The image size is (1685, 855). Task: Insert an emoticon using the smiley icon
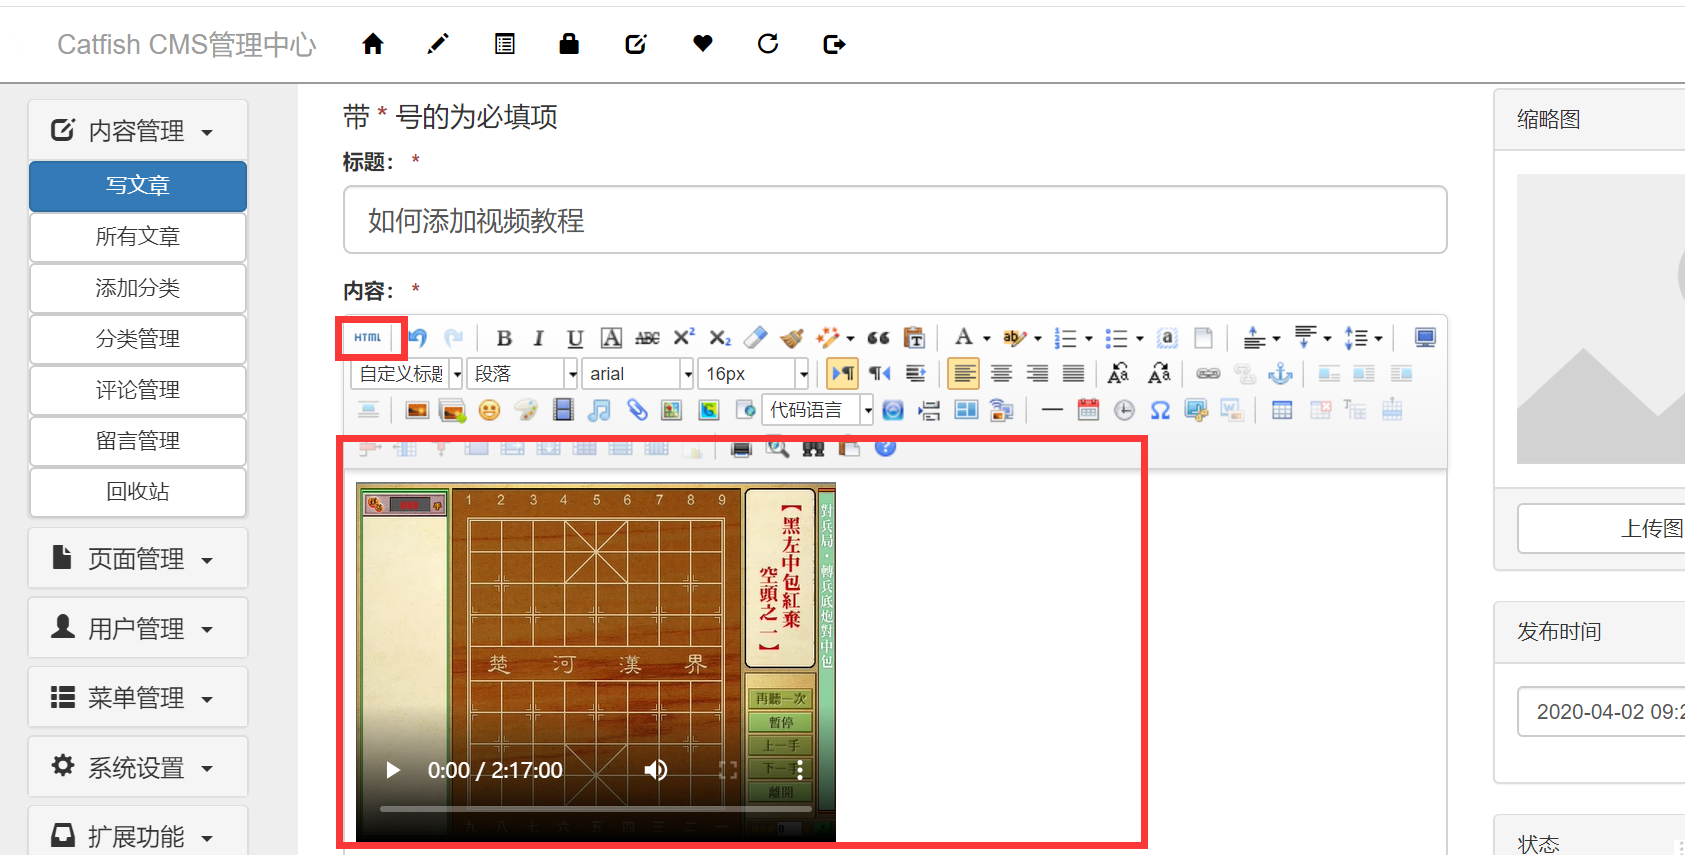pos(489,410)
